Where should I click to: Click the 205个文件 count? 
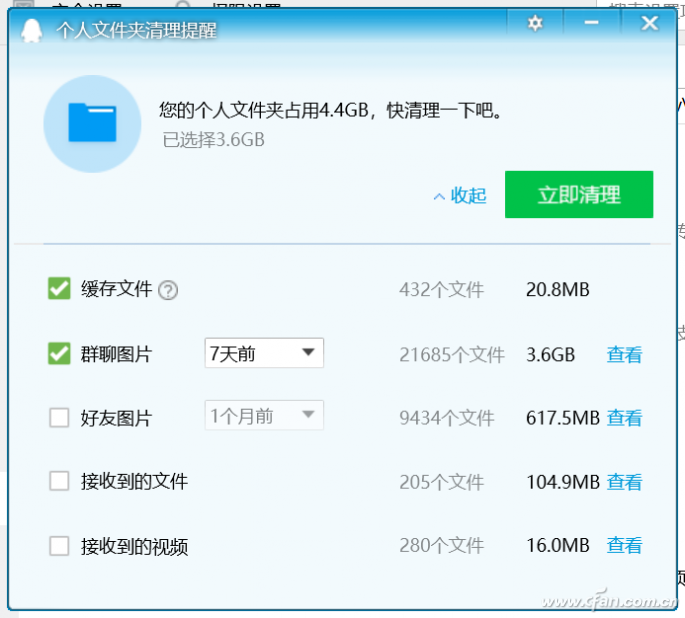pyautogui.click(x=442, y=482)
